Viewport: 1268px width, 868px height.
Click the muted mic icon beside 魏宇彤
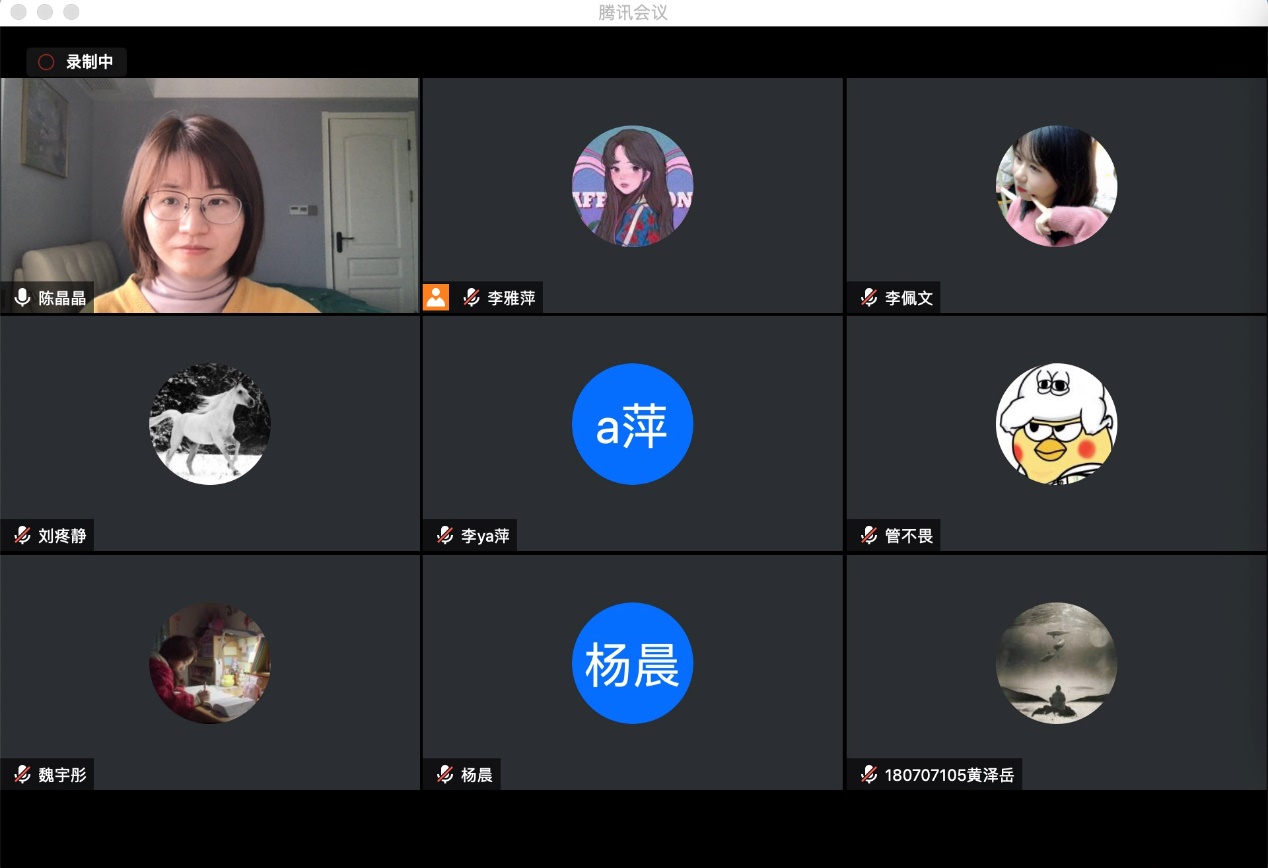[23, 774]
